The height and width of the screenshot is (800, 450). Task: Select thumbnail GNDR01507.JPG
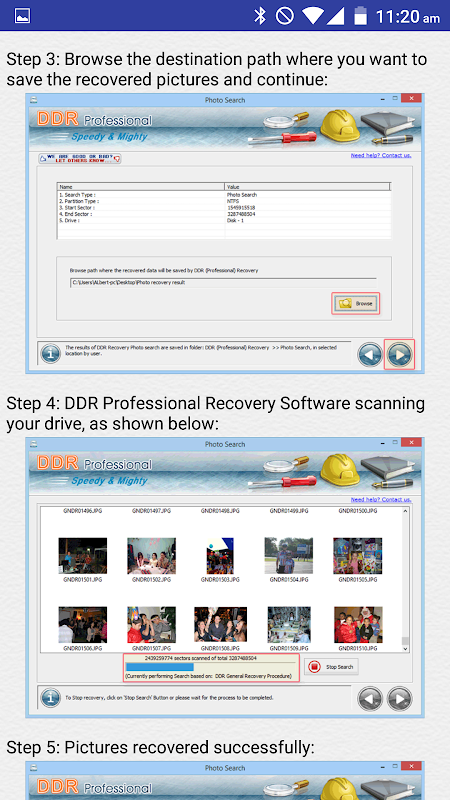(152, 624)
